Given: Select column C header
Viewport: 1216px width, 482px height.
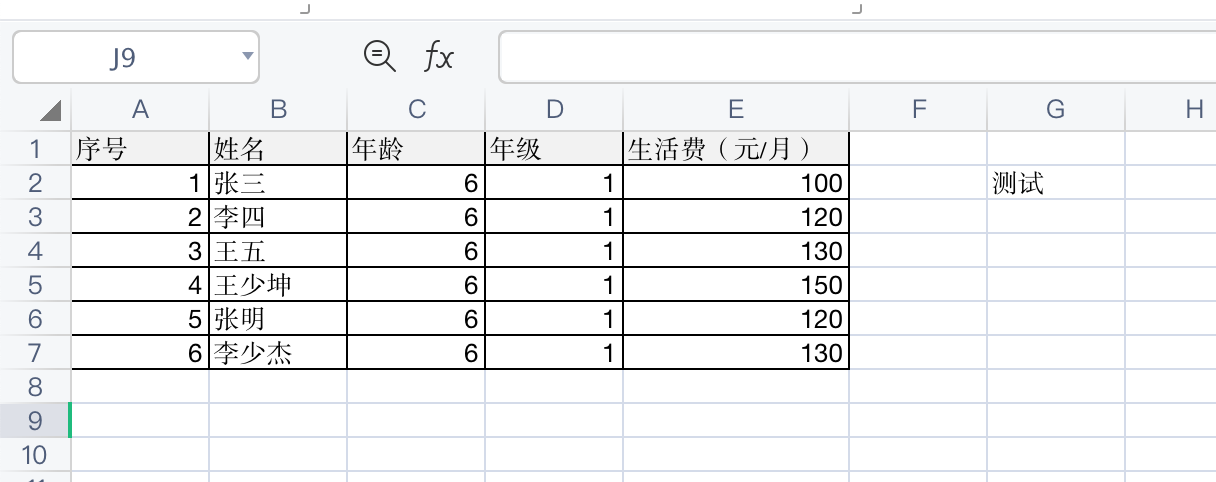Looking at the screenshot, I should tap(416, 110).
